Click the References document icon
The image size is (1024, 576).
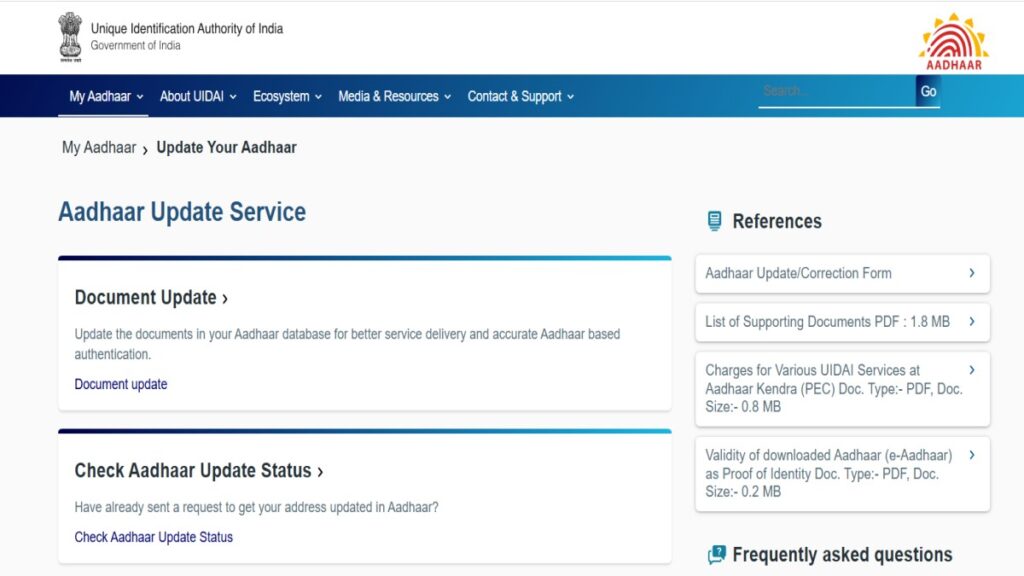[x=714, y=221]
